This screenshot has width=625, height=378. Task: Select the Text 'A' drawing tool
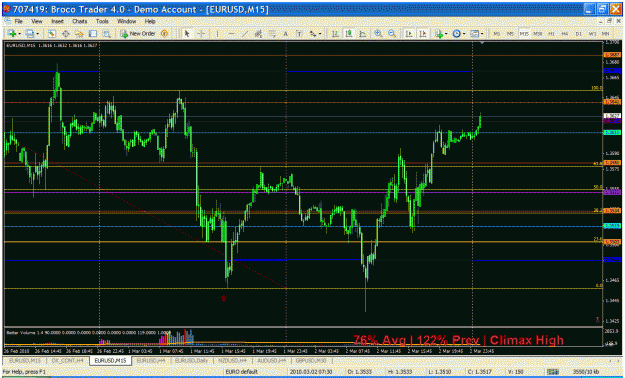(285, 34)
